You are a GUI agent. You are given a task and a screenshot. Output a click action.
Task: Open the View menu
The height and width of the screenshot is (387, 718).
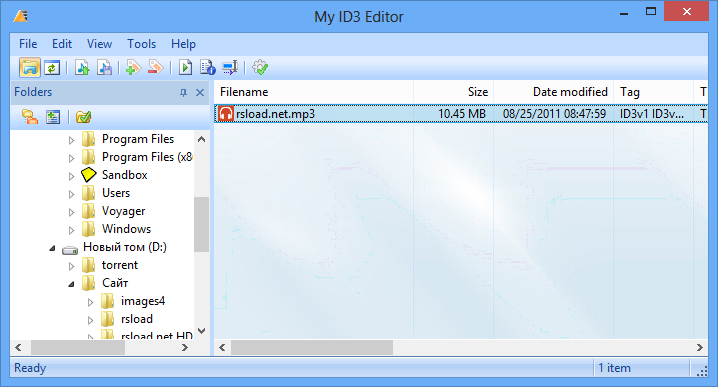99,44
